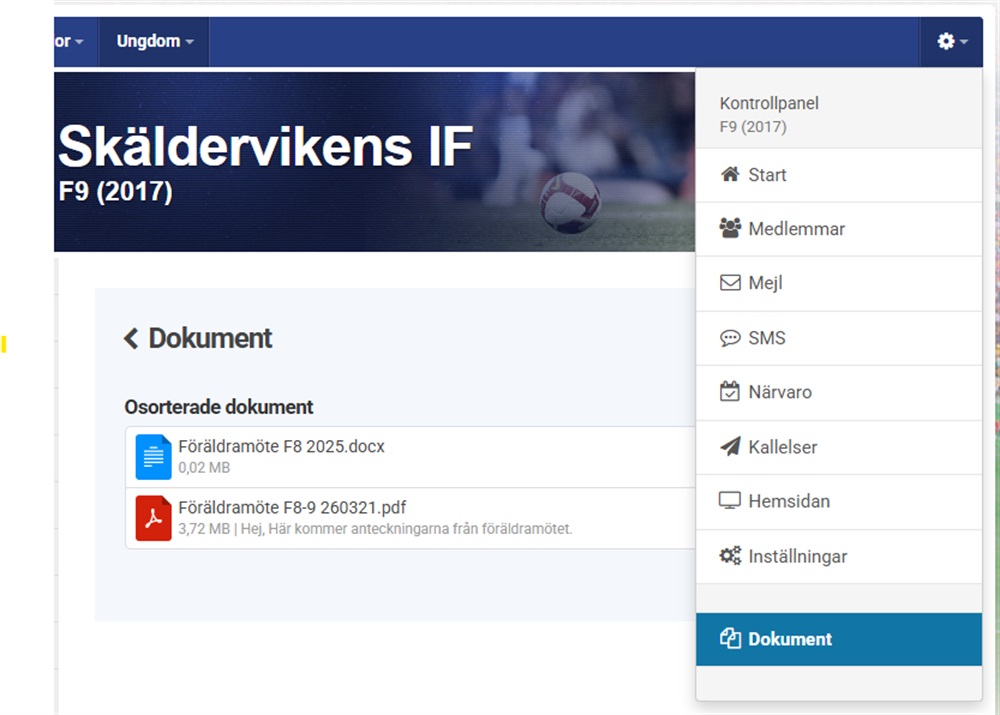
Task: Click the people icon beside Medlemmar
Action: [730, 229]
